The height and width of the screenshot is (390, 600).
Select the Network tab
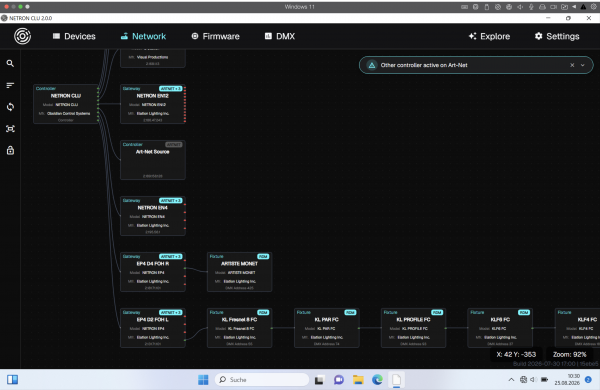click(143, 36)
